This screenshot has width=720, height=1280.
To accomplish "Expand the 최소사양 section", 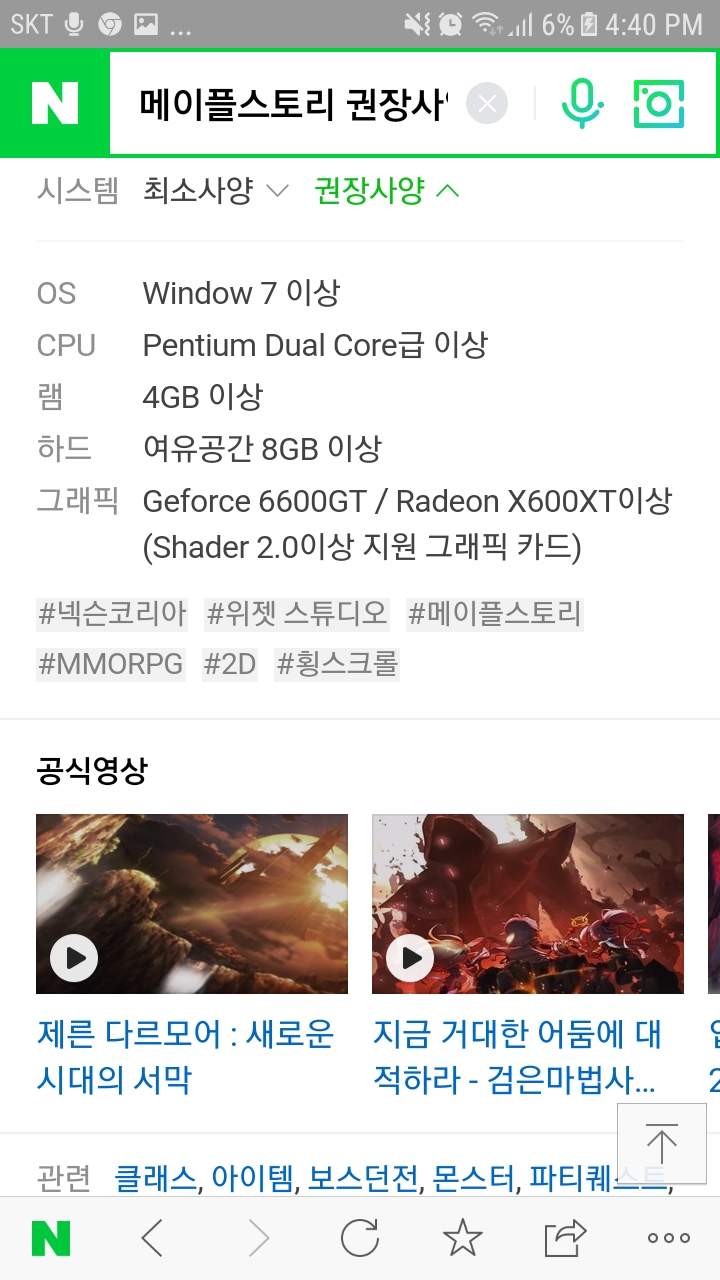I will click(x=216, y=190).
